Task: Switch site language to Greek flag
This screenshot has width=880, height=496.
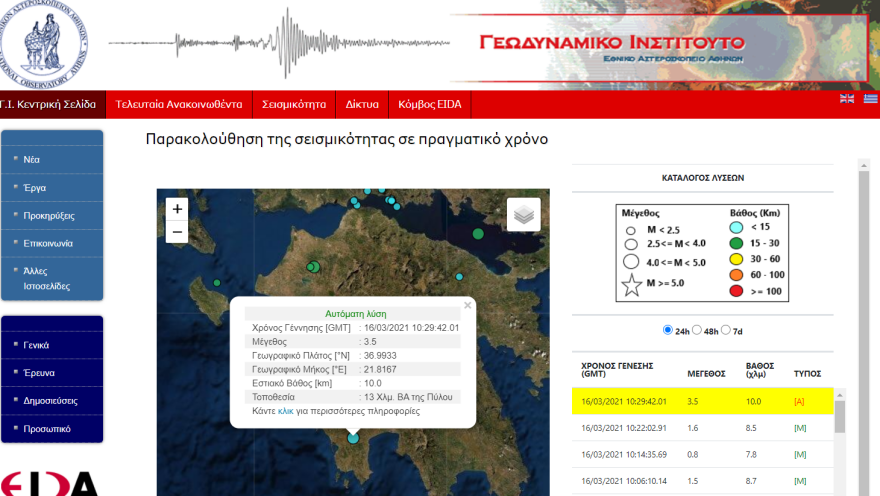Action: (x=870, y=99)
